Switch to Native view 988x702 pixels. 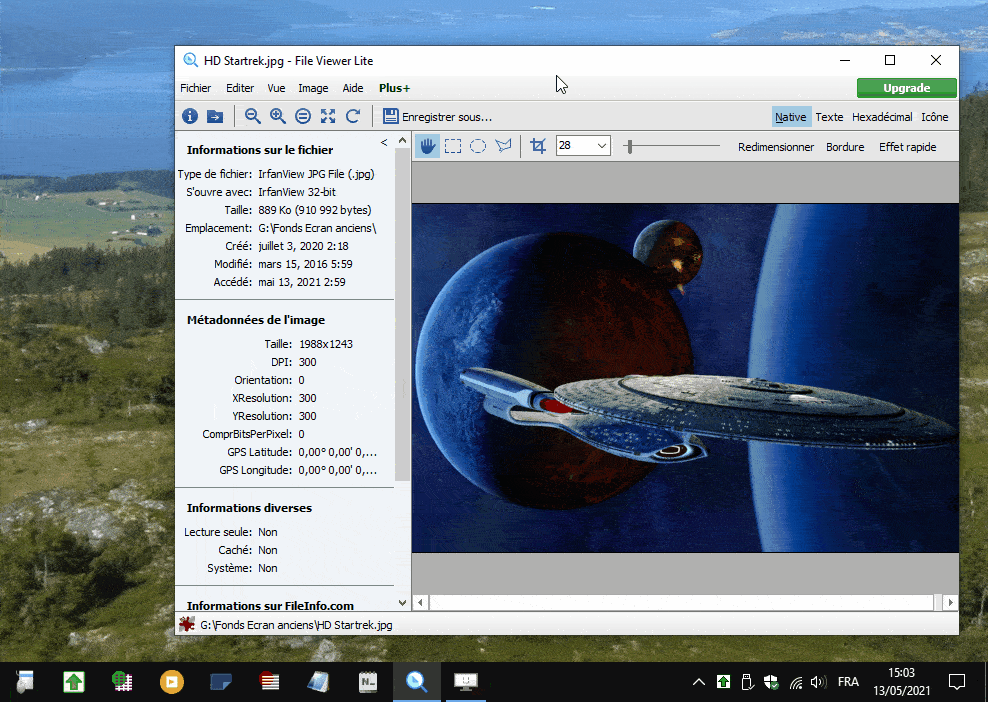tap(791, 117)
